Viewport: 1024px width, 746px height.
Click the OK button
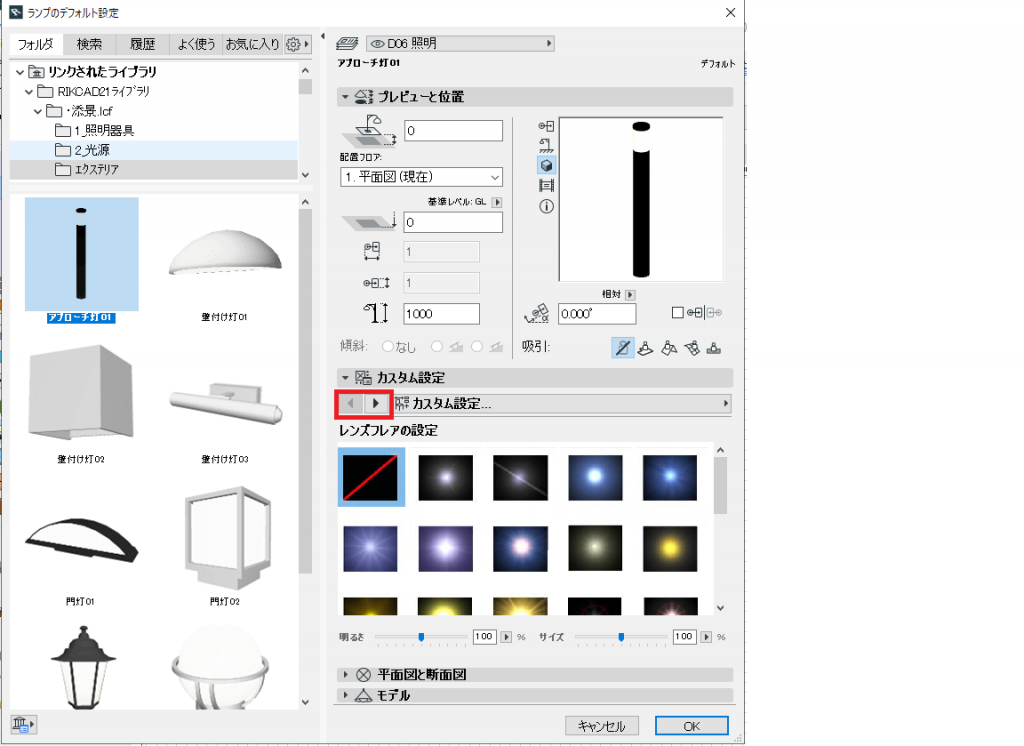[691, 726]
